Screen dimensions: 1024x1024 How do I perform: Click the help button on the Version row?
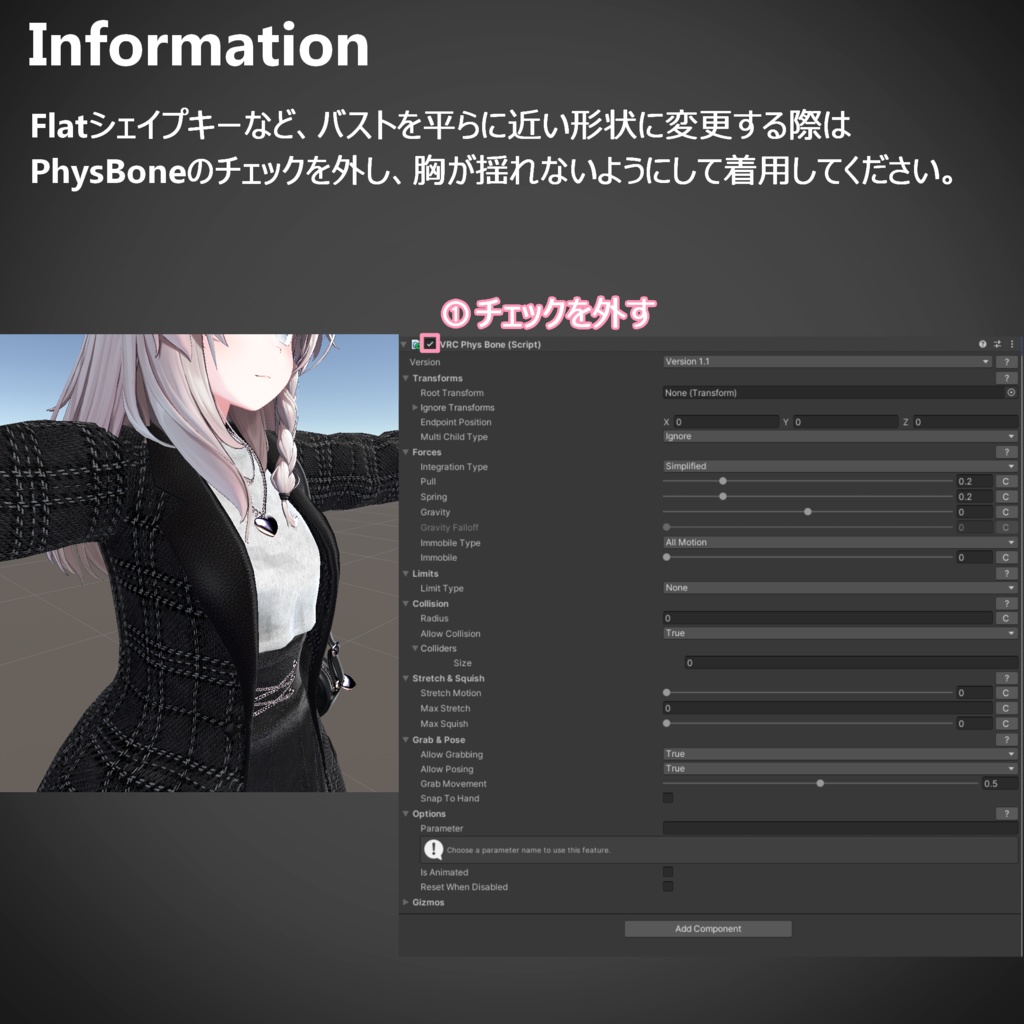[1006, 362]
